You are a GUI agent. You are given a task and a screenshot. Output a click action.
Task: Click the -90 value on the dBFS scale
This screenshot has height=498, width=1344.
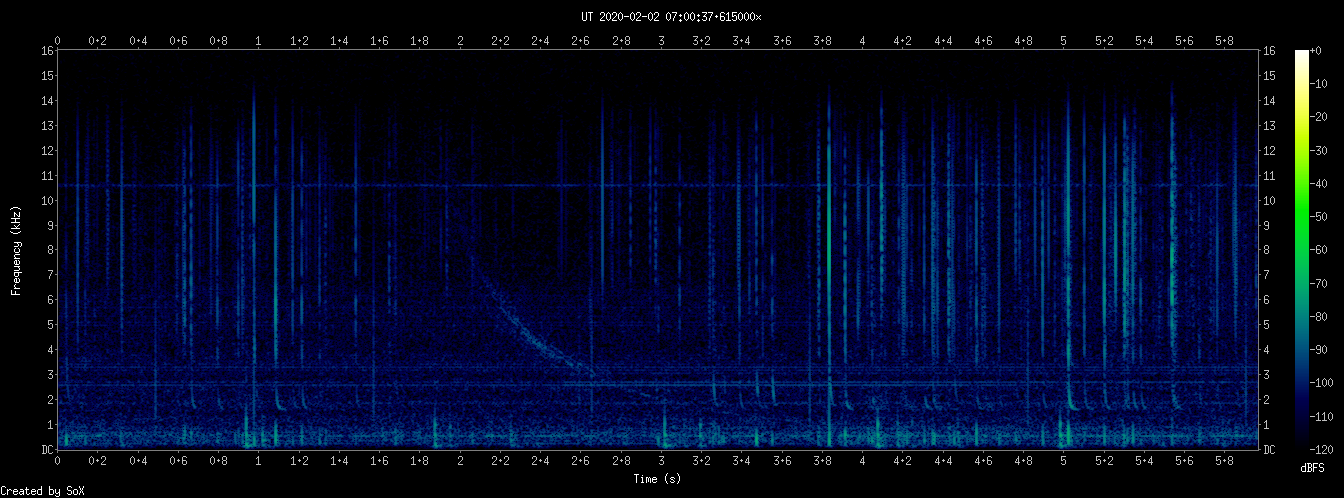coord(1321,350)
